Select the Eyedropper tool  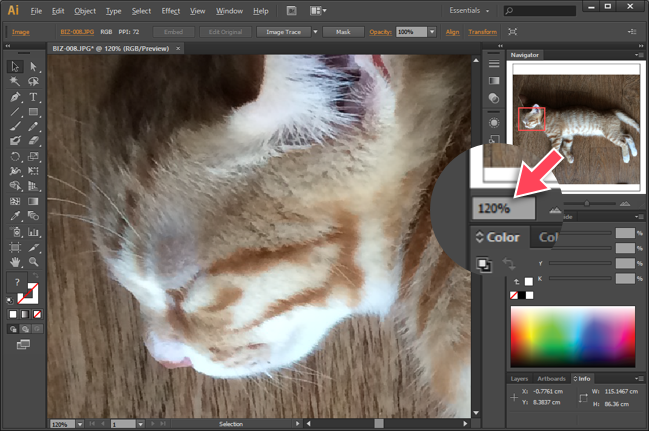point(15,216)
